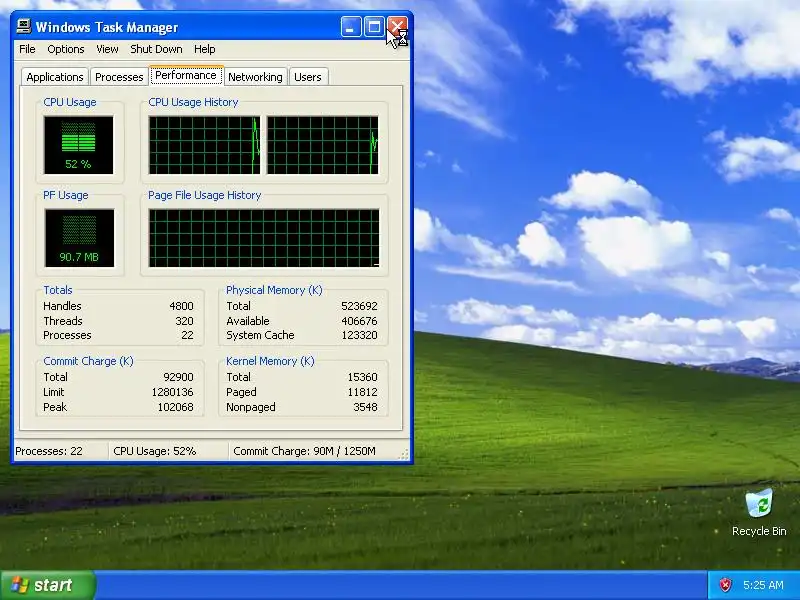Screen dimensions: 800x600
Task: Click the Paged kernel memory value 11812
Action: [x=362, y=392]
